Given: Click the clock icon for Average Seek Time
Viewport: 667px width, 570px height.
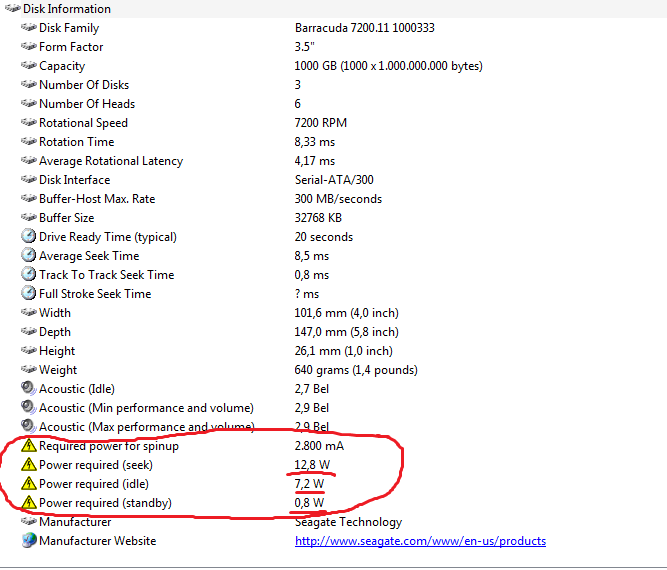Looking at the screenshot, I should tap(29, 255).
